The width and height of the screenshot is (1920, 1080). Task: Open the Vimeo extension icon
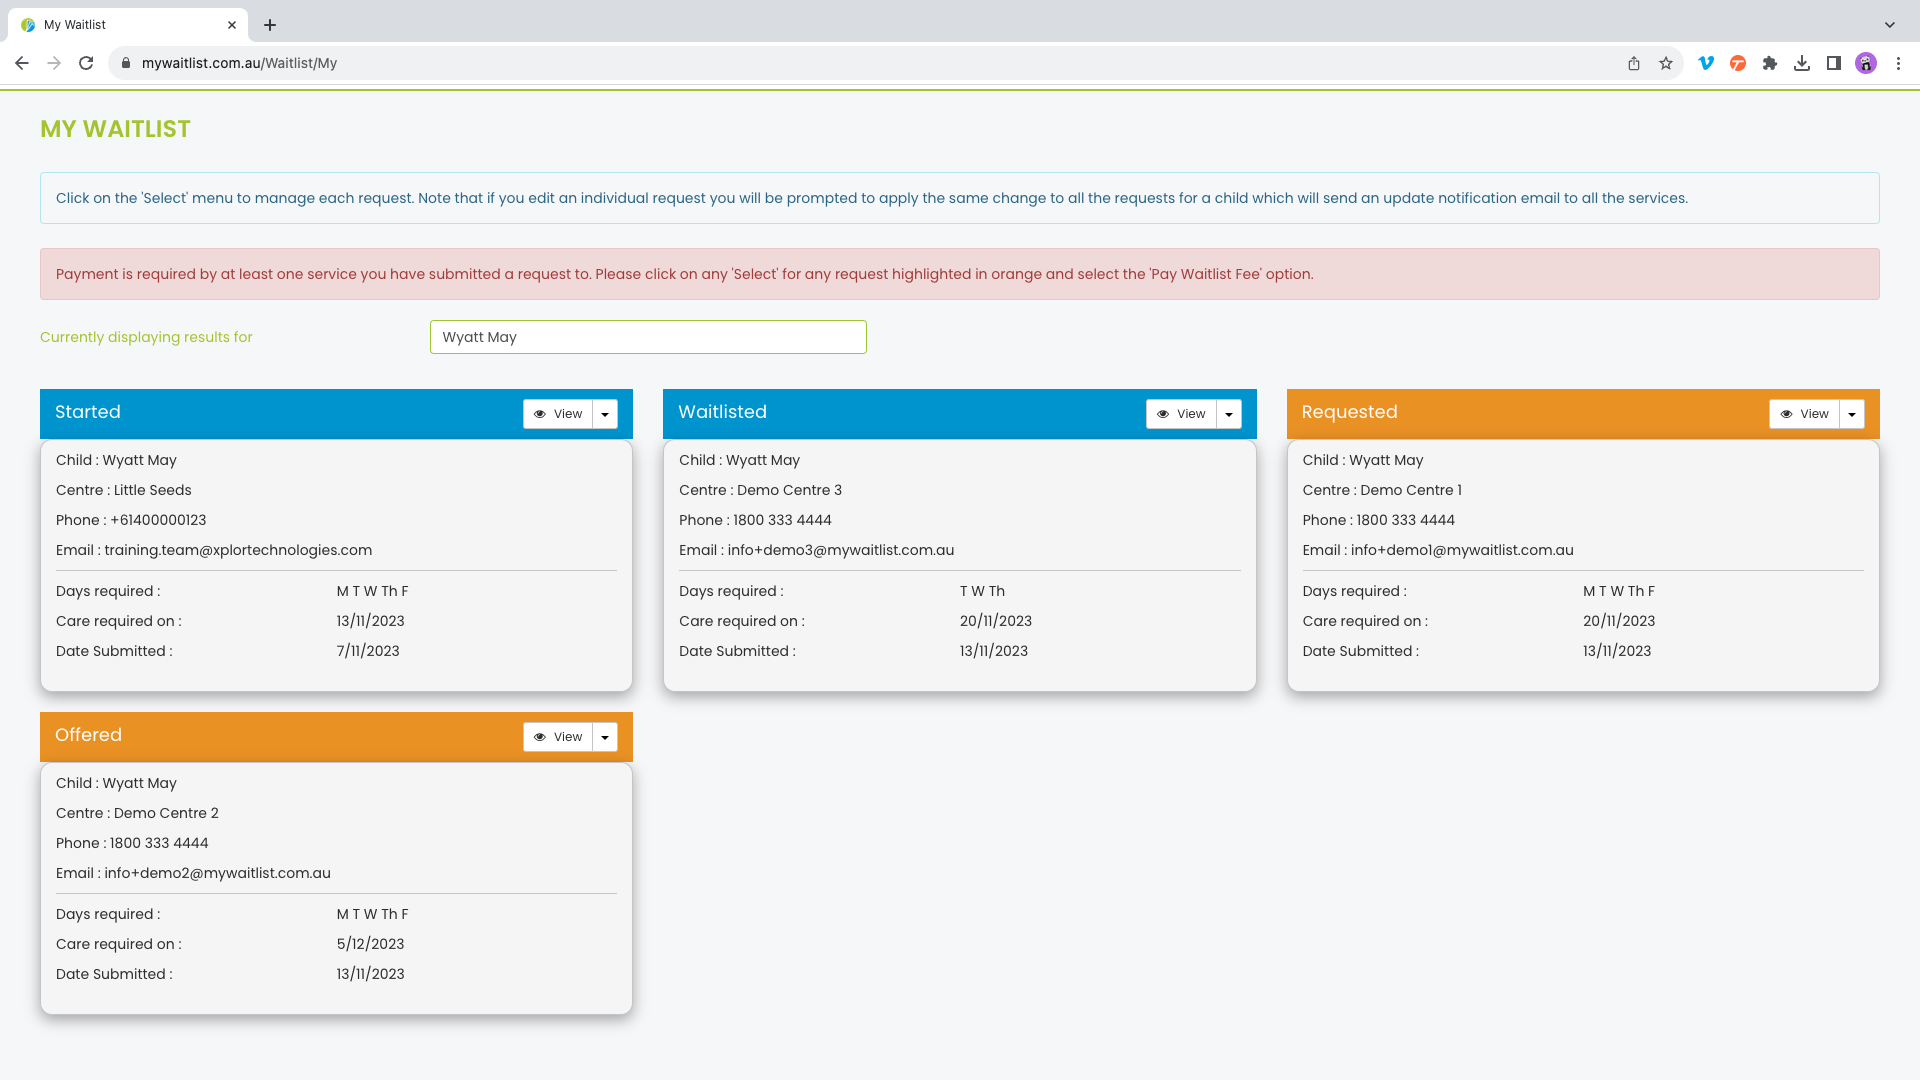point(1706,63)
